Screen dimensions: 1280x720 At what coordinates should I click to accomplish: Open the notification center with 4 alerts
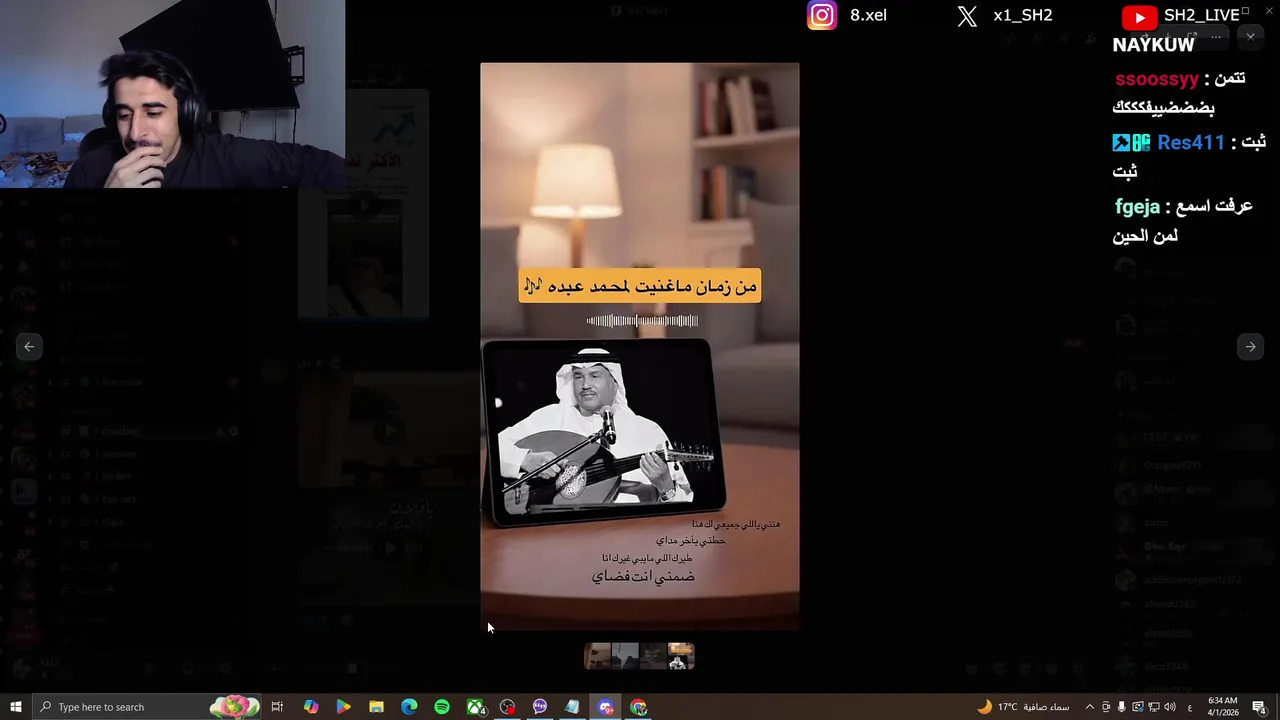(x=1260, y=707)
